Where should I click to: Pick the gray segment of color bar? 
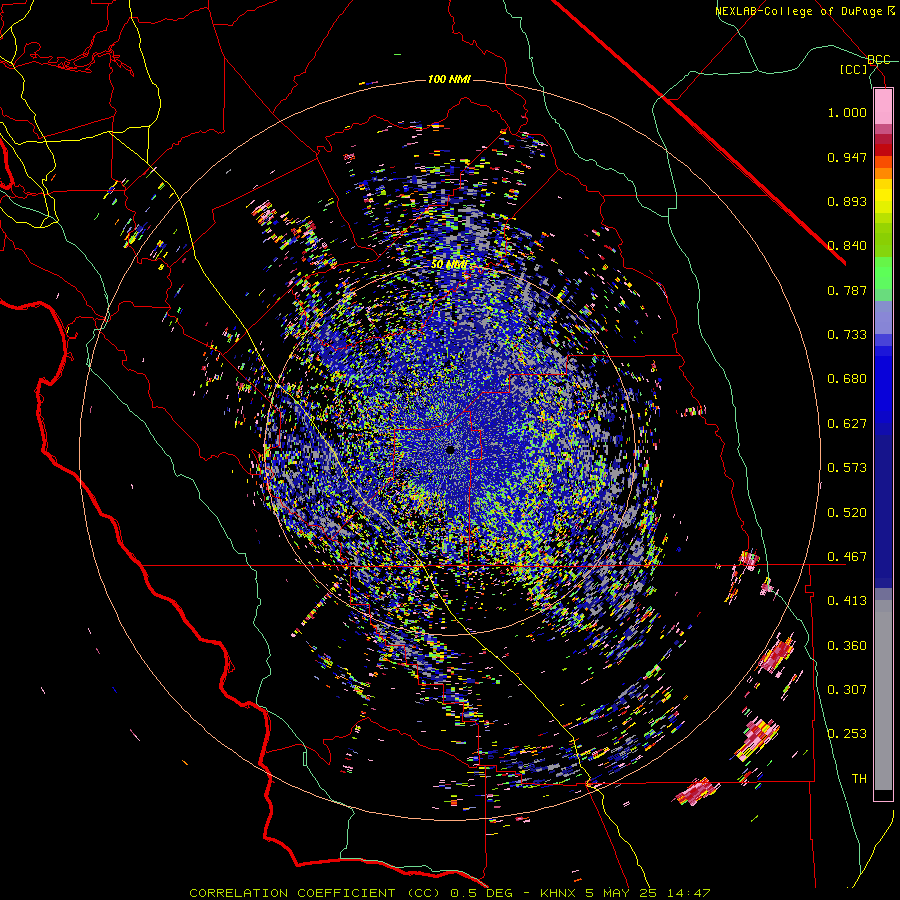click(x=883, y=695)
